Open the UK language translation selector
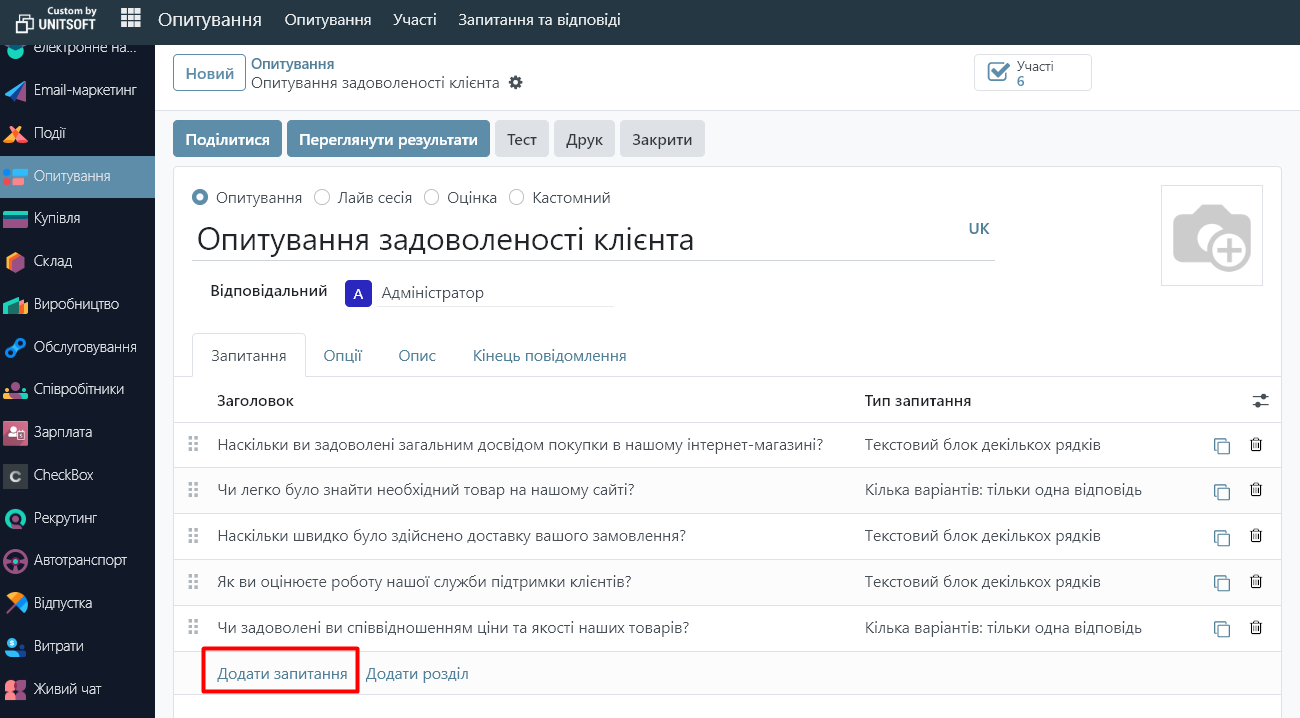This screenshot has height=718, width=1300. coord(978,229)
